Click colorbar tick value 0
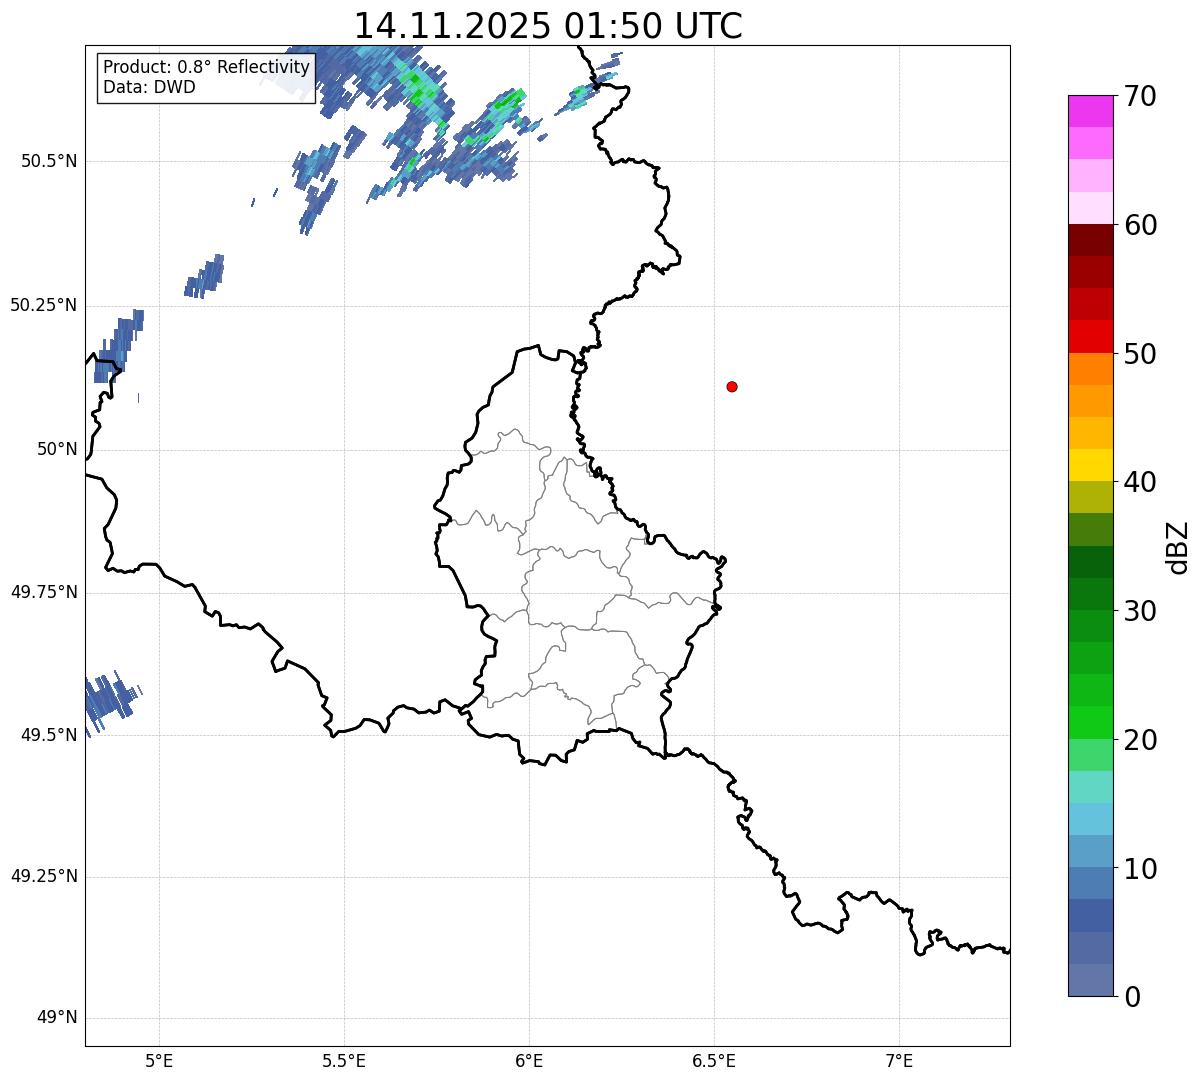This screenshot has width=1202, height=1081. [1132, 997]
